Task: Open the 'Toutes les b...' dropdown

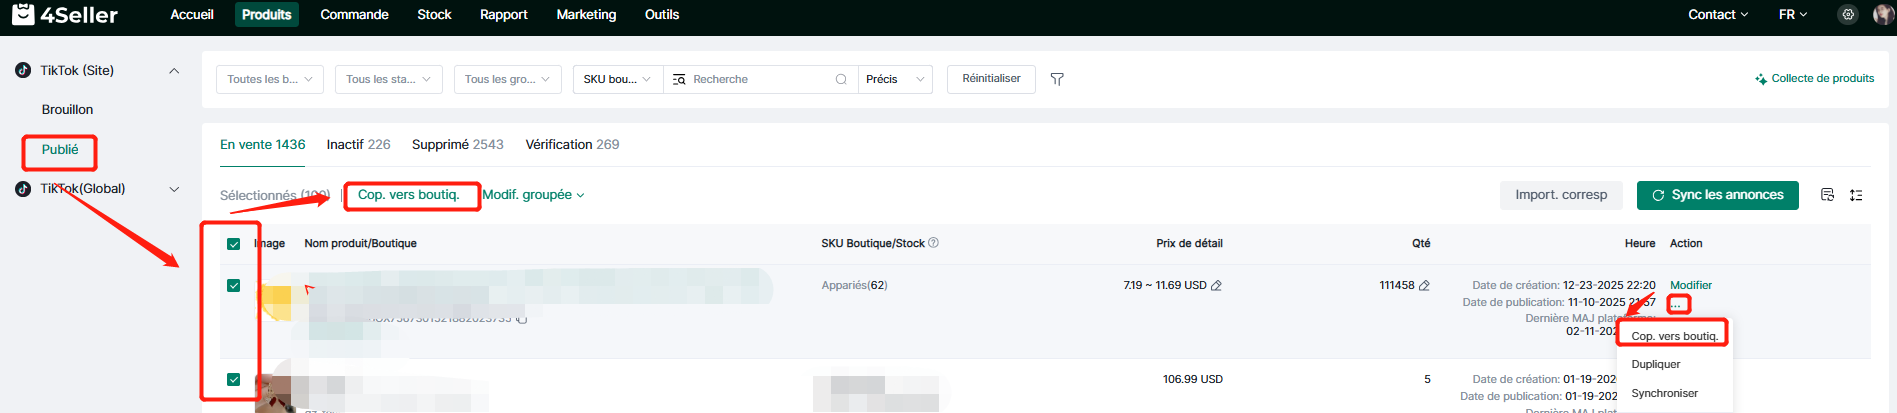Action: coord(269,79)
